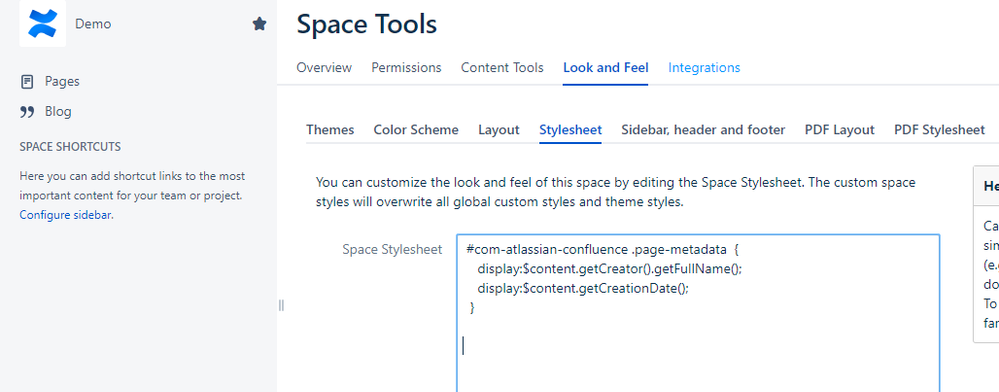This screenshot has width=999, height=392.
Task: Open the Integrations tab
Action: click(704, 68)
